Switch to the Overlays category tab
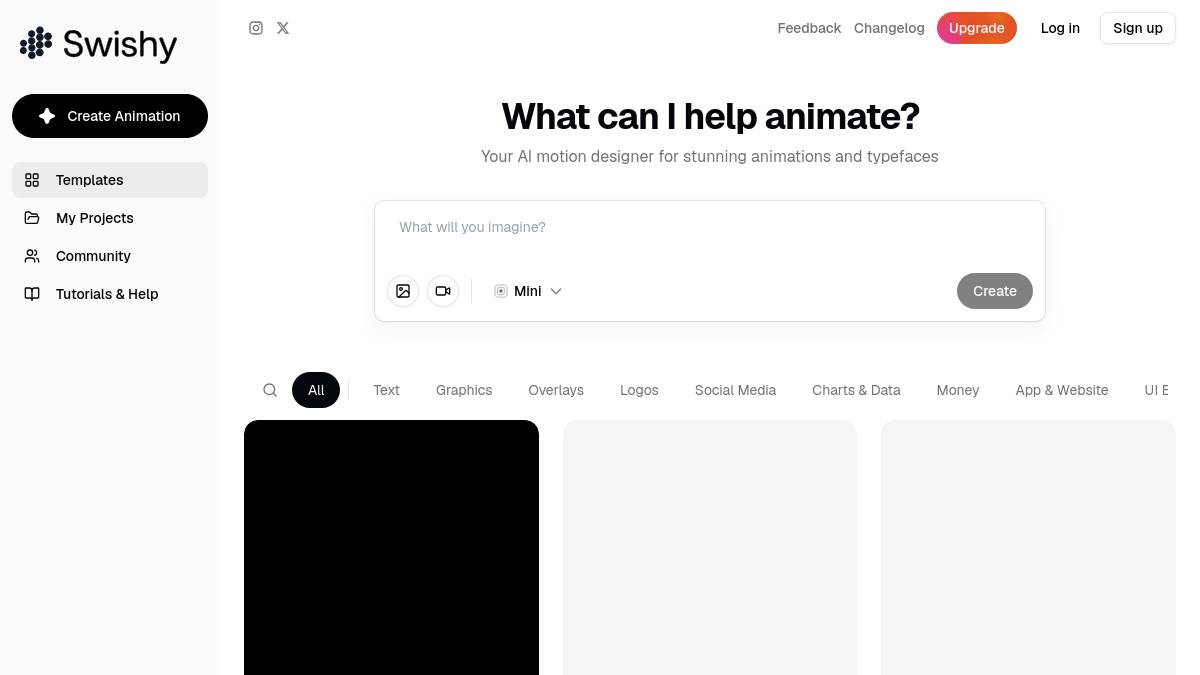The width and height of the screenshot is (1200, 675). pos(556,390)
